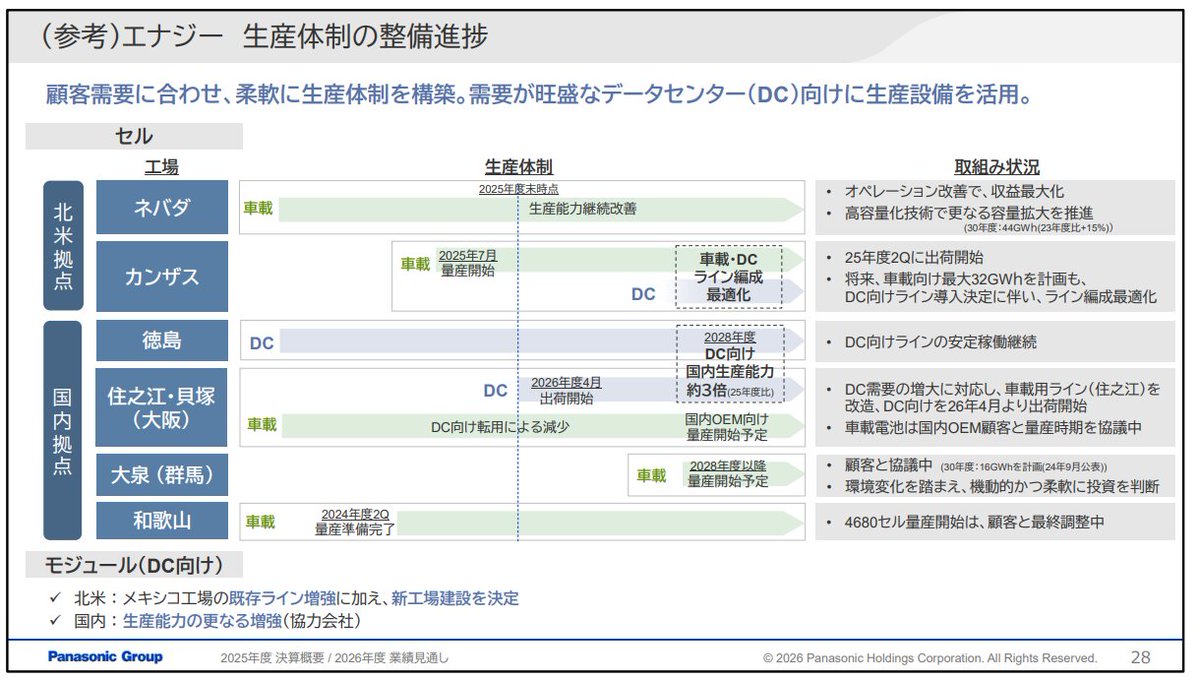
Task: Click the 'セル' section header
Action: coord(134,135)
